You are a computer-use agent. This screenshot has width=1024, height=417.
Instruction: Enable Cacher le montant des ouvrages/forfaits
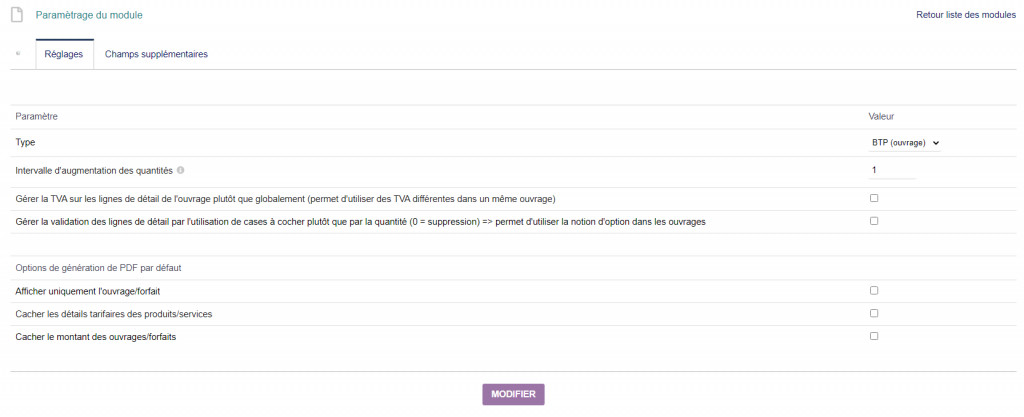874,336
